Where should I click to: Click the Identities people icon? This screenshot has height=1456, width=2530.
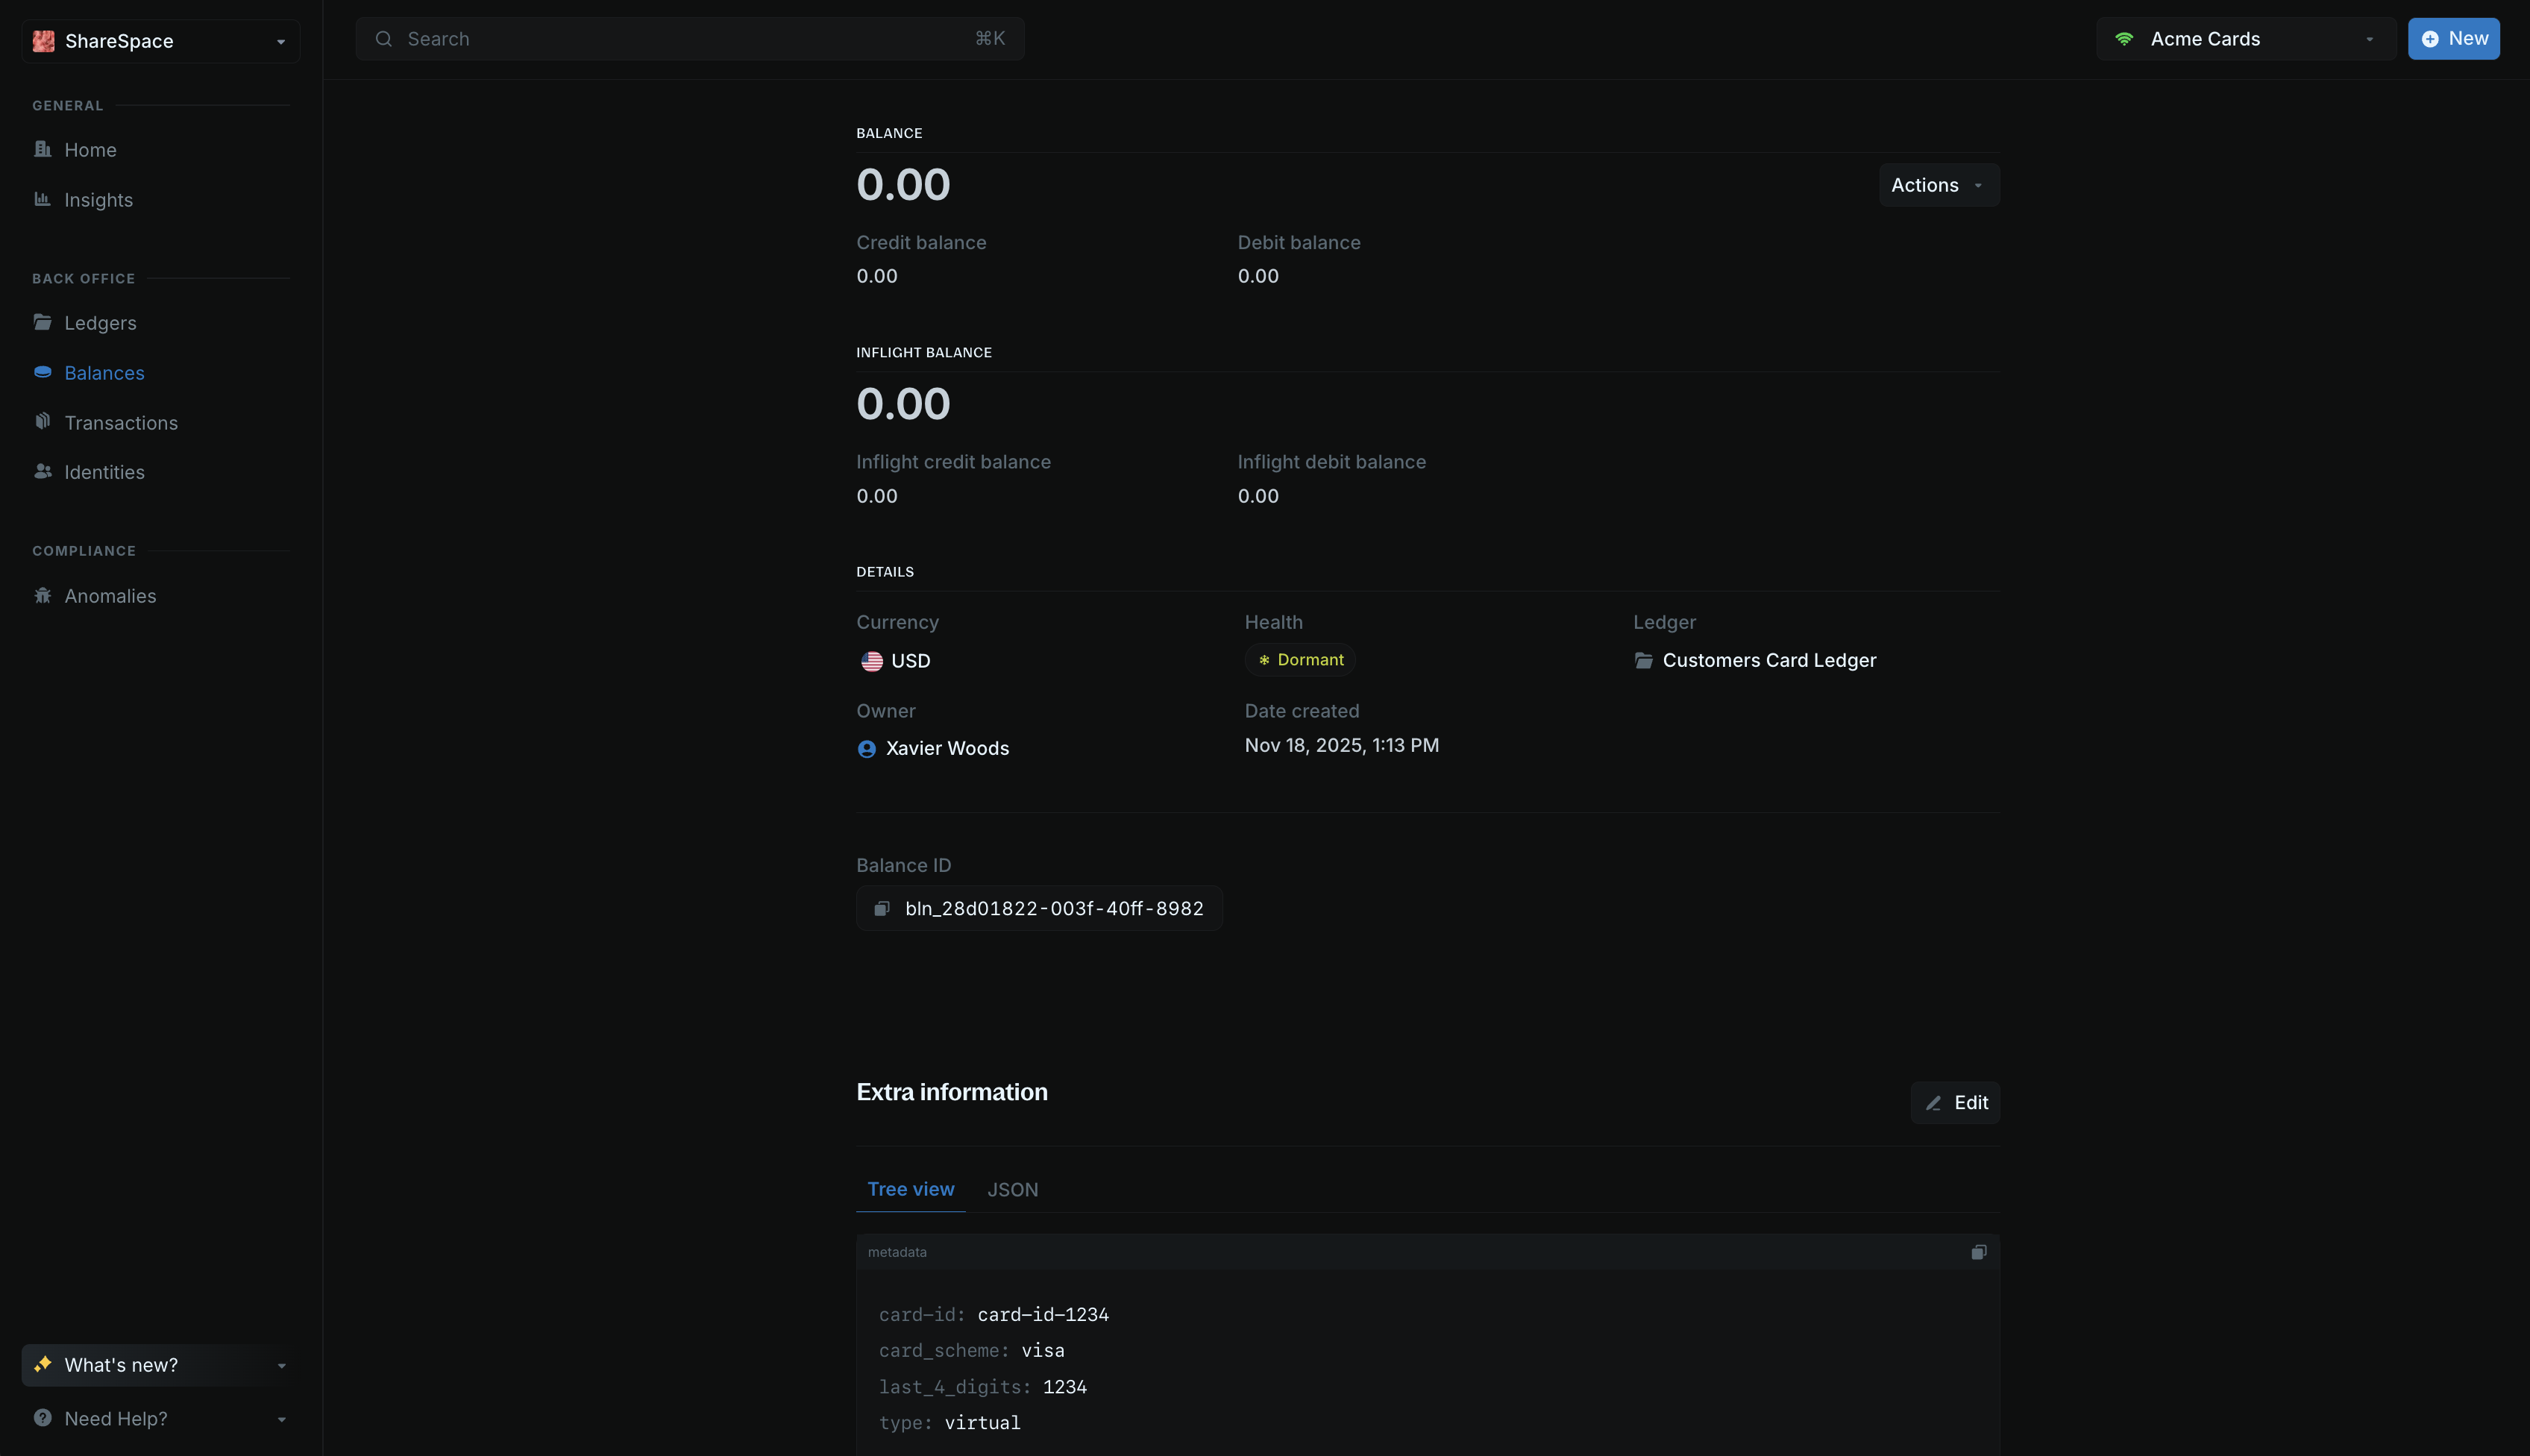pyautogui.click(x=42, y=471)
